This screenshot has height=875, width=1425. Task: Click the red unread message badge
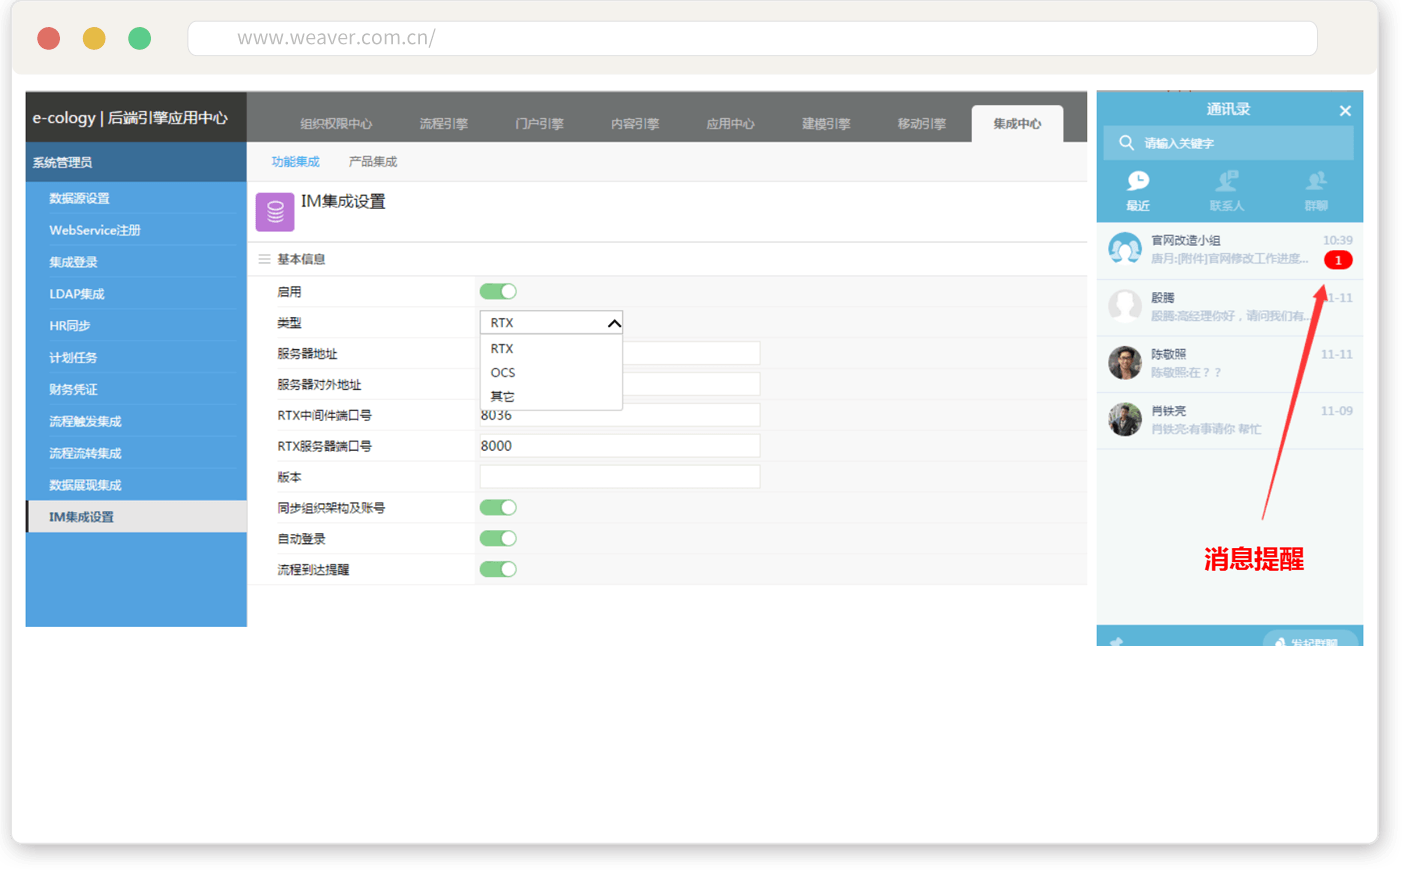[x=1338, y=260]
